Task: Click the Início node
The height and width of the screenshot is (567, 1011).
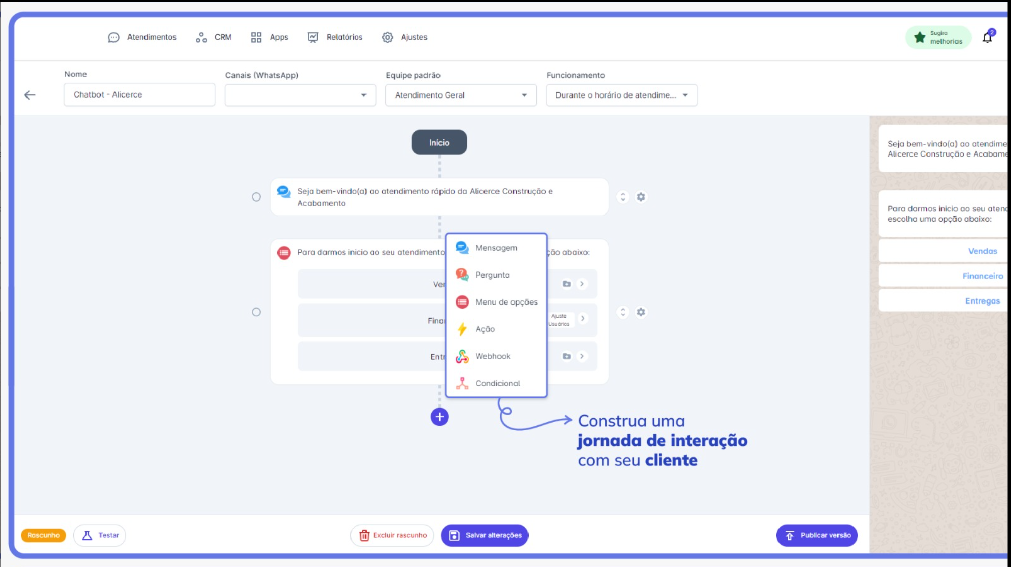Action: [439, 143]
